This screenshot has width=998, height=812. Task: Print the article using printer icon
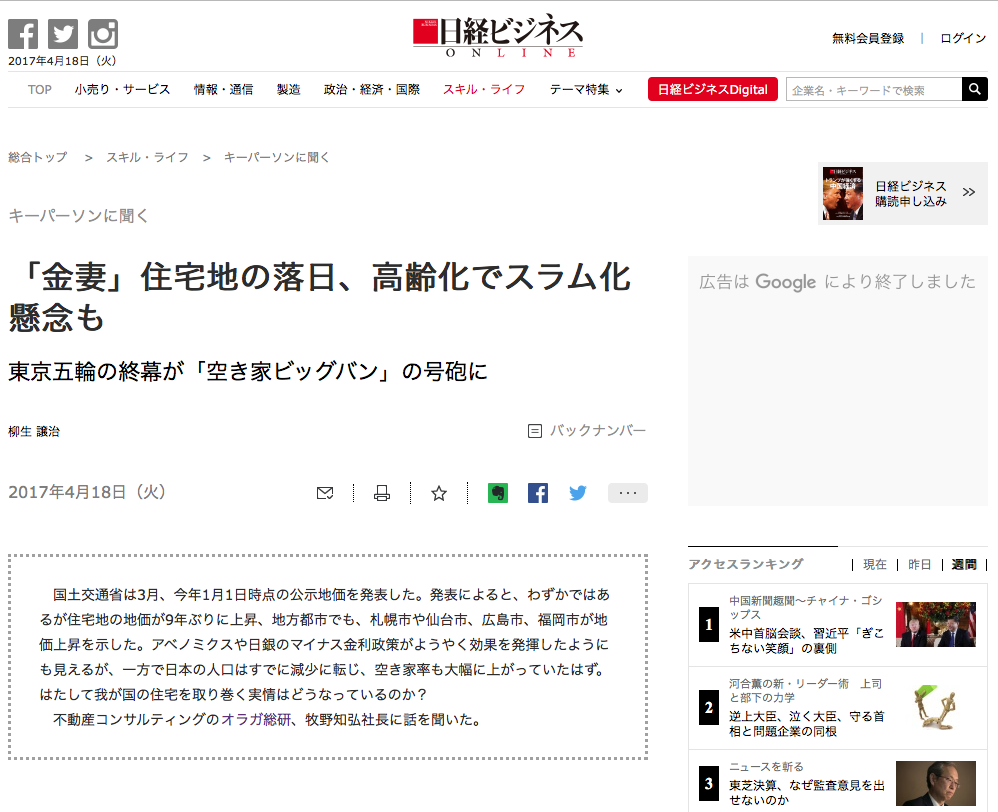pyautogui.click(x=381, y=493)
